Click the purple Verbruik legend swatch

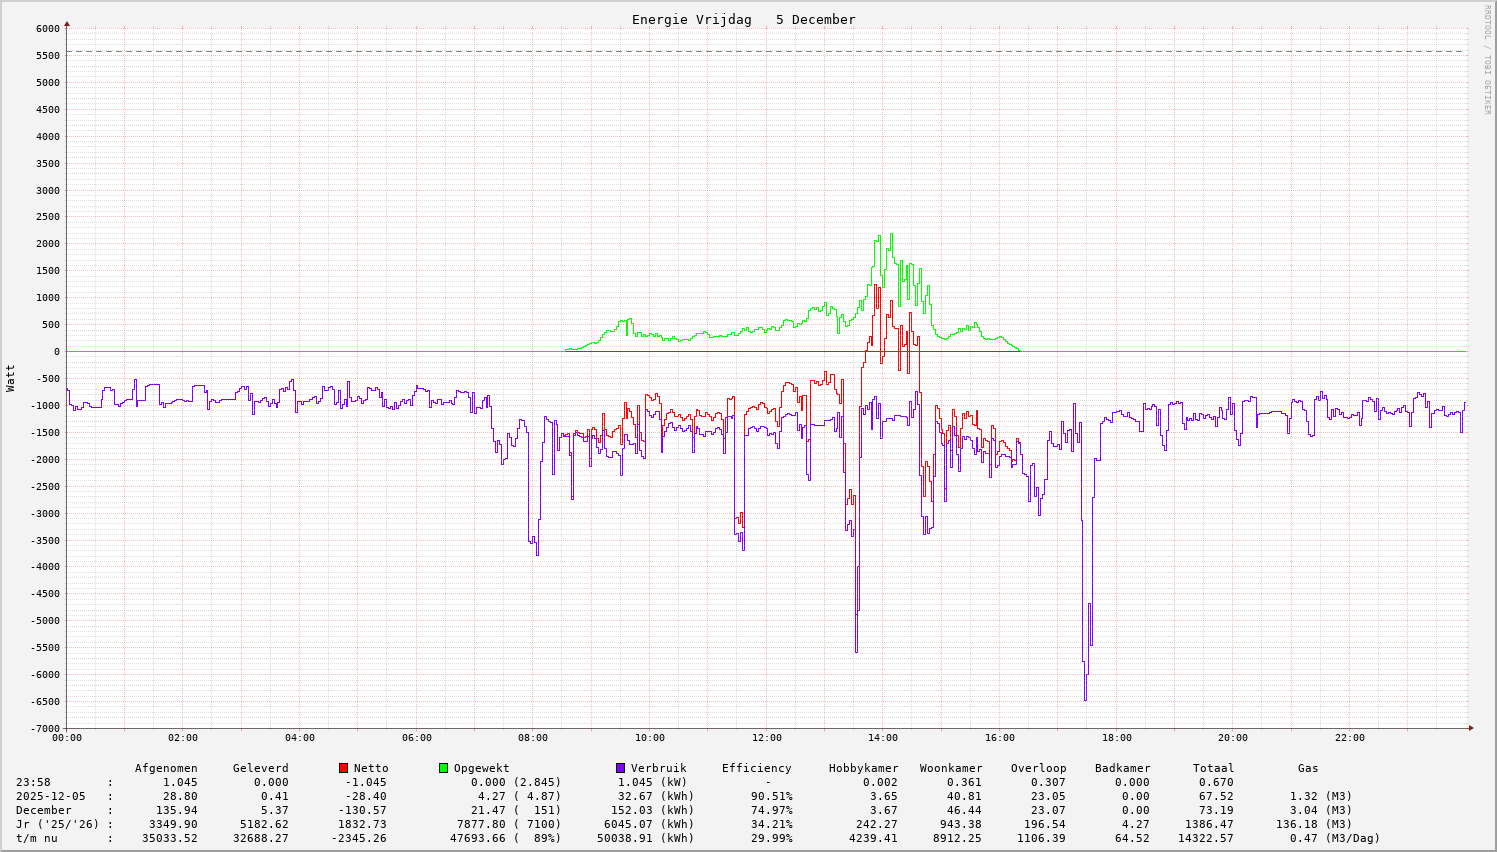[x=620, y=768]
